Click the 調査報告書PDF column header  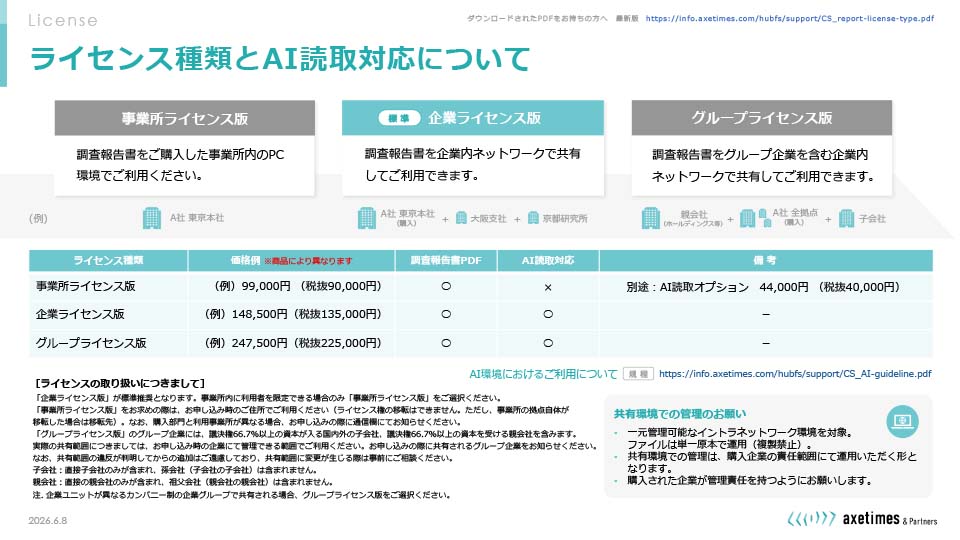(446, 260)
